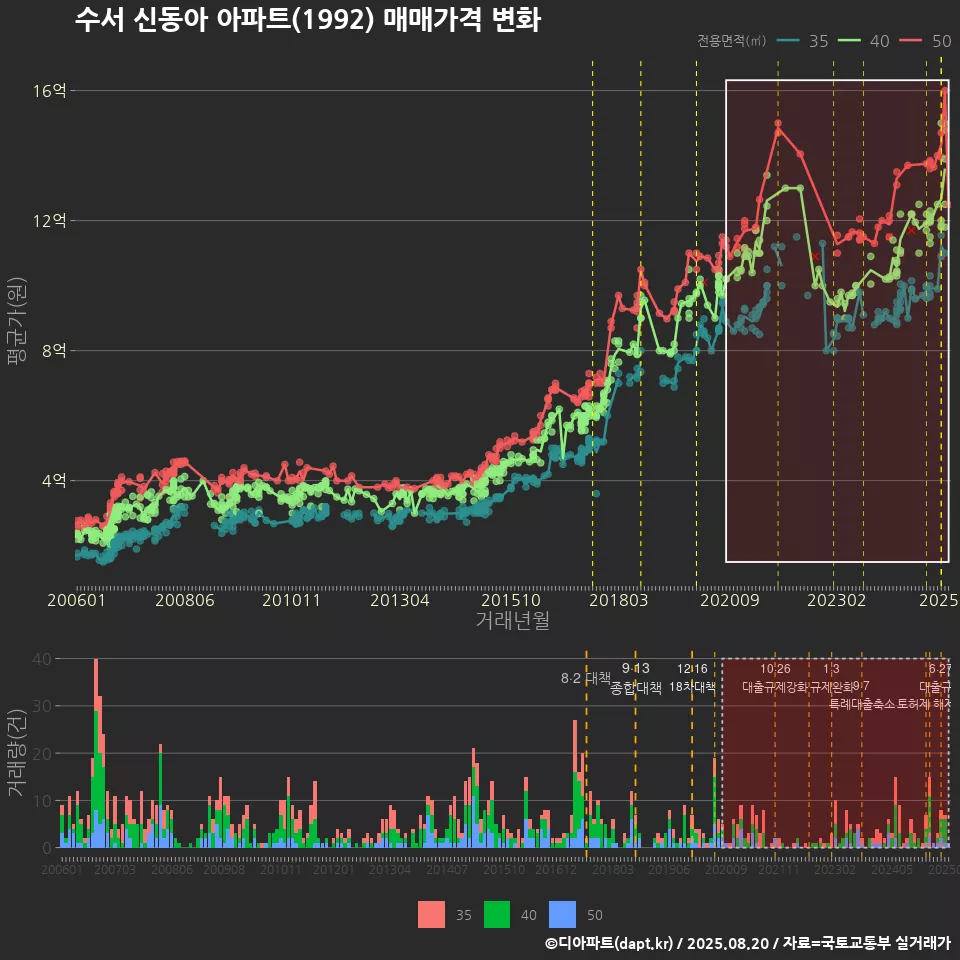Screen dimensions: 960x960
Task: Click the 9·13 종합대책 policy annotation
Action: 636,678
